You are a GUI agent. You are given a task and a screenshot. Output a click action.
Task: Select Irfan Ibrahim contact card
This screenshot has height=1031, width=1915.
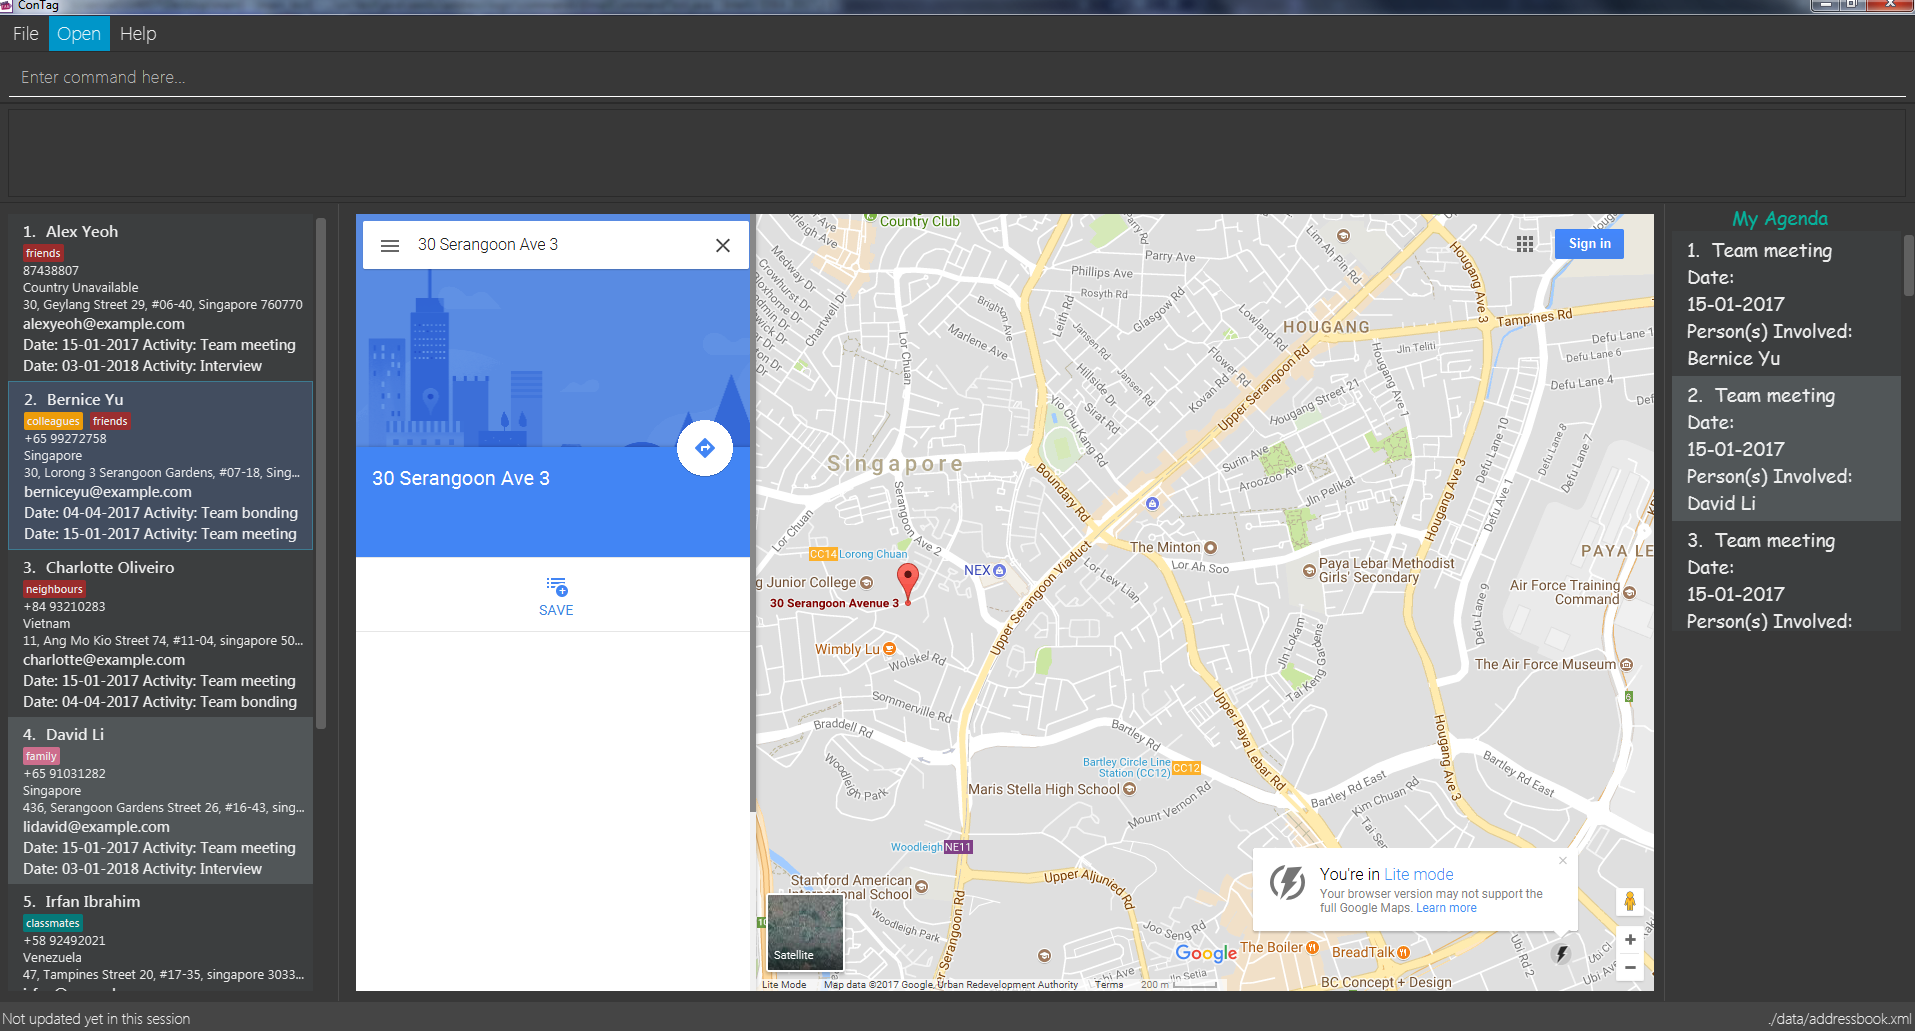pyautogui.click(x=160, y=938)
